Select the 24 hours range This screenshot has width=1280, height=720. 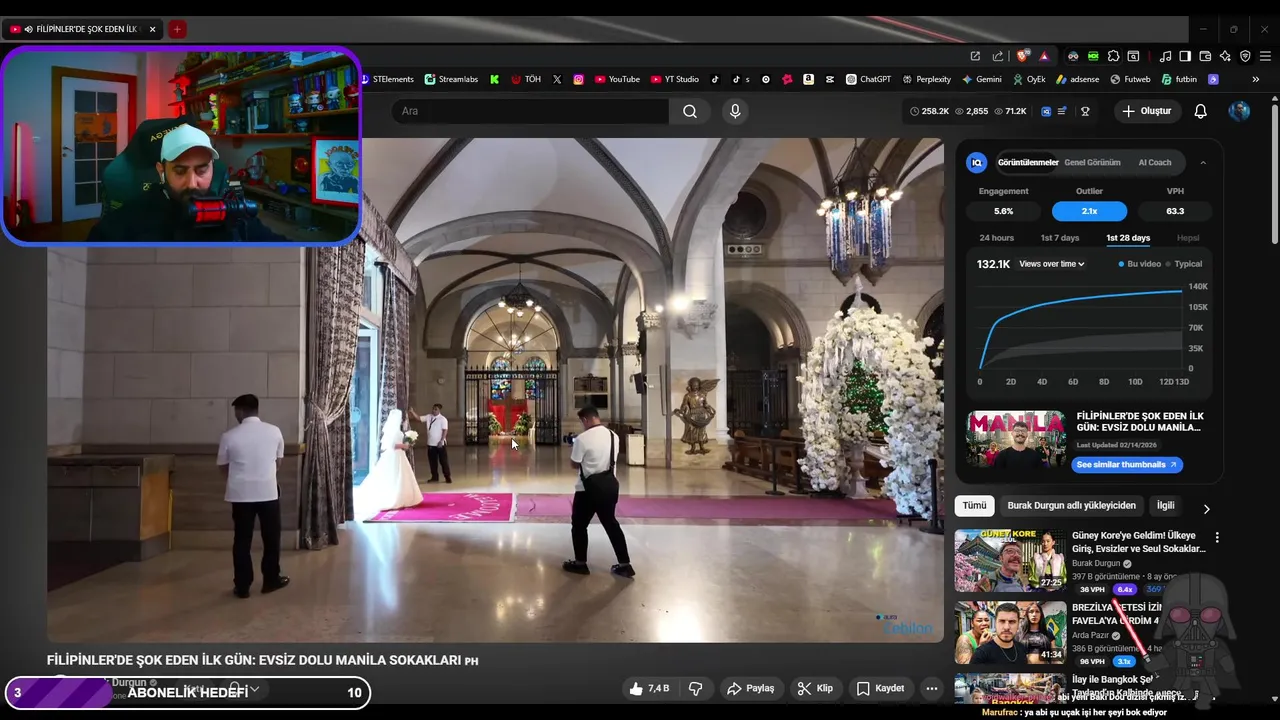click(996, 238)
